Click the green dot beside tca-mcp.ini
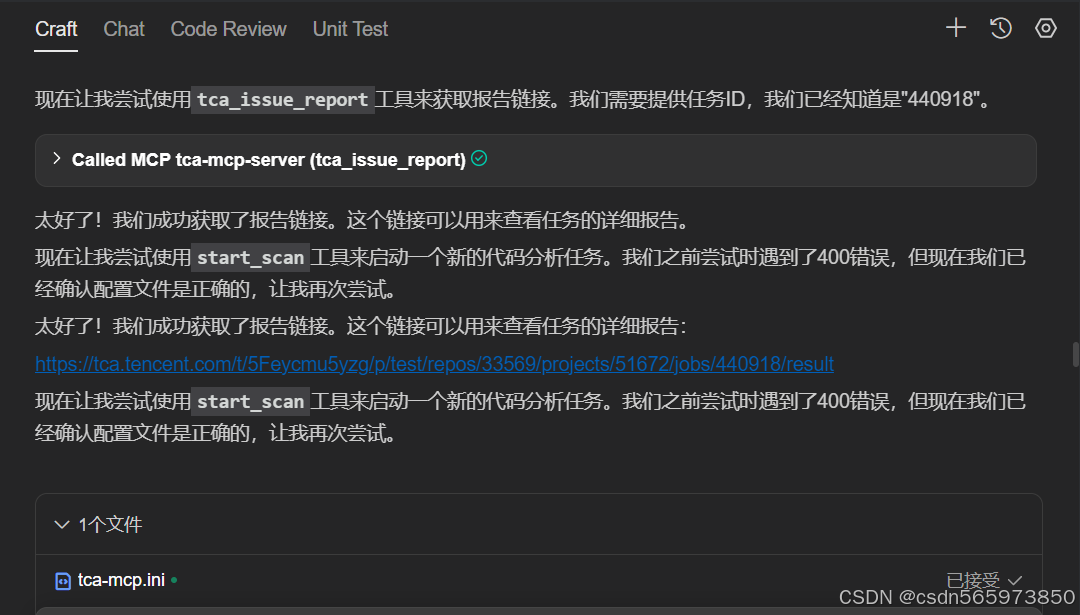 point(174,581)
